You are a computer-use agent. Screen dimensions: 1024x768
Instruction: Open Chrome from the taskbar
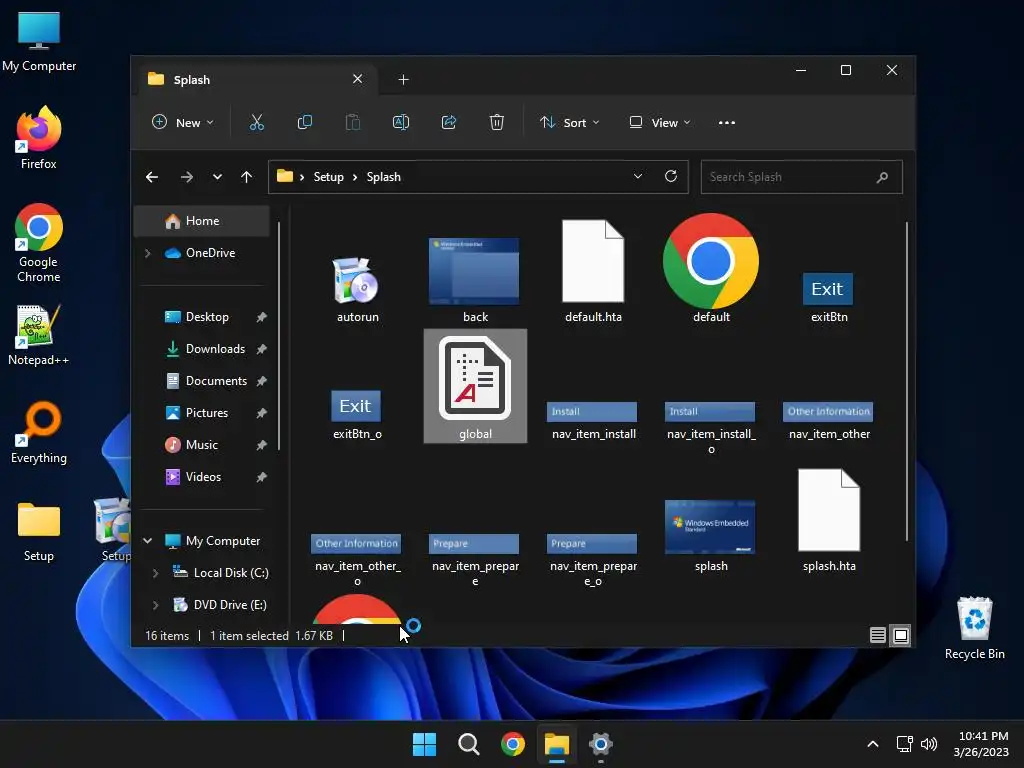(x=513, y=744)
